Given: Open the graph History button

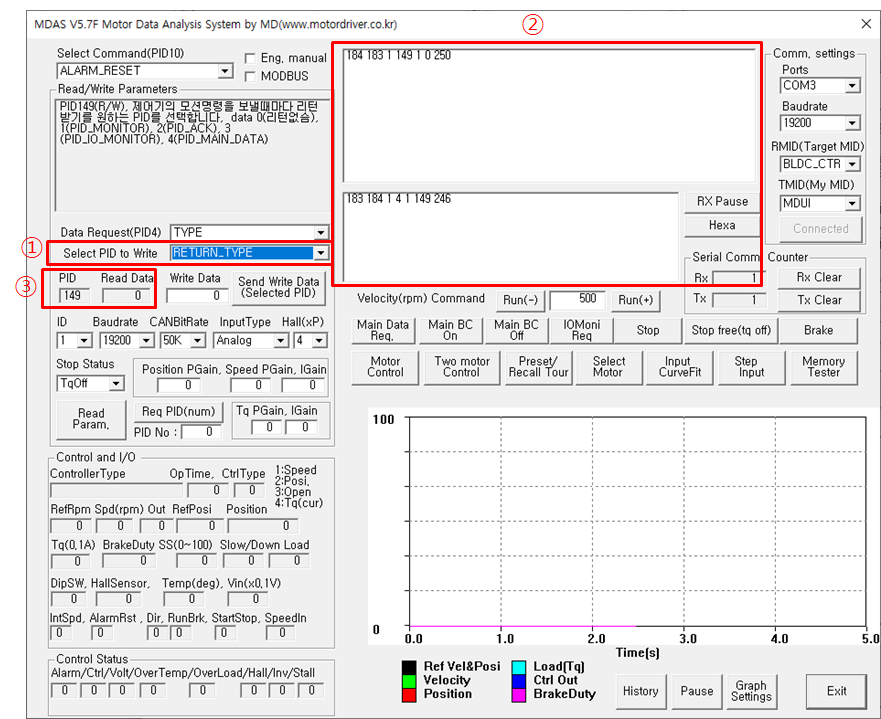Looking at the screenshot, I should 641,691.
